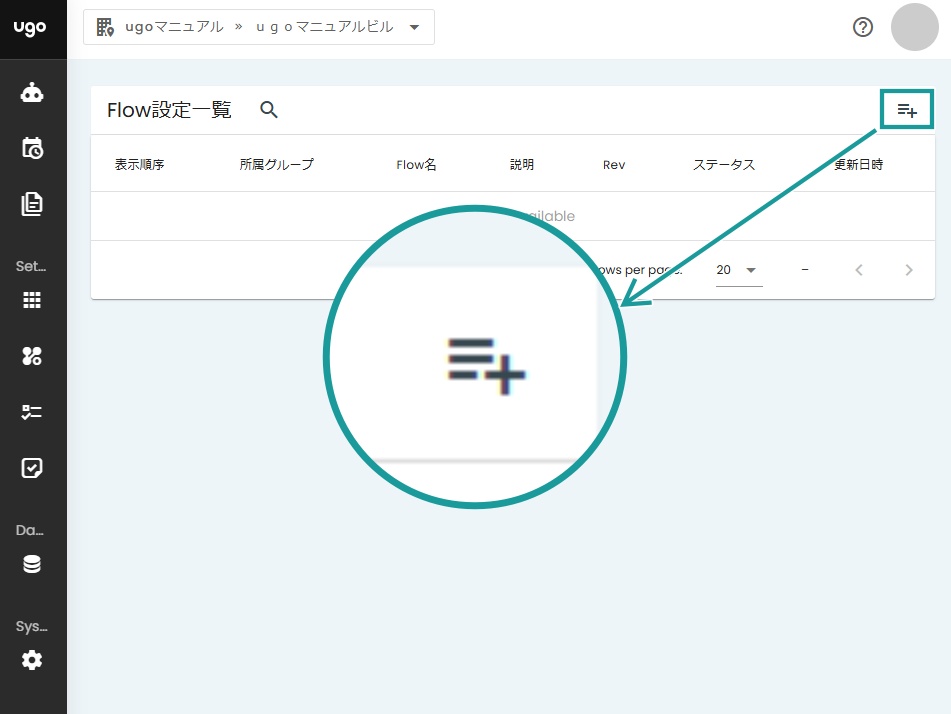
Task: Open the documents icon in the sidebar
Action: 33,204
